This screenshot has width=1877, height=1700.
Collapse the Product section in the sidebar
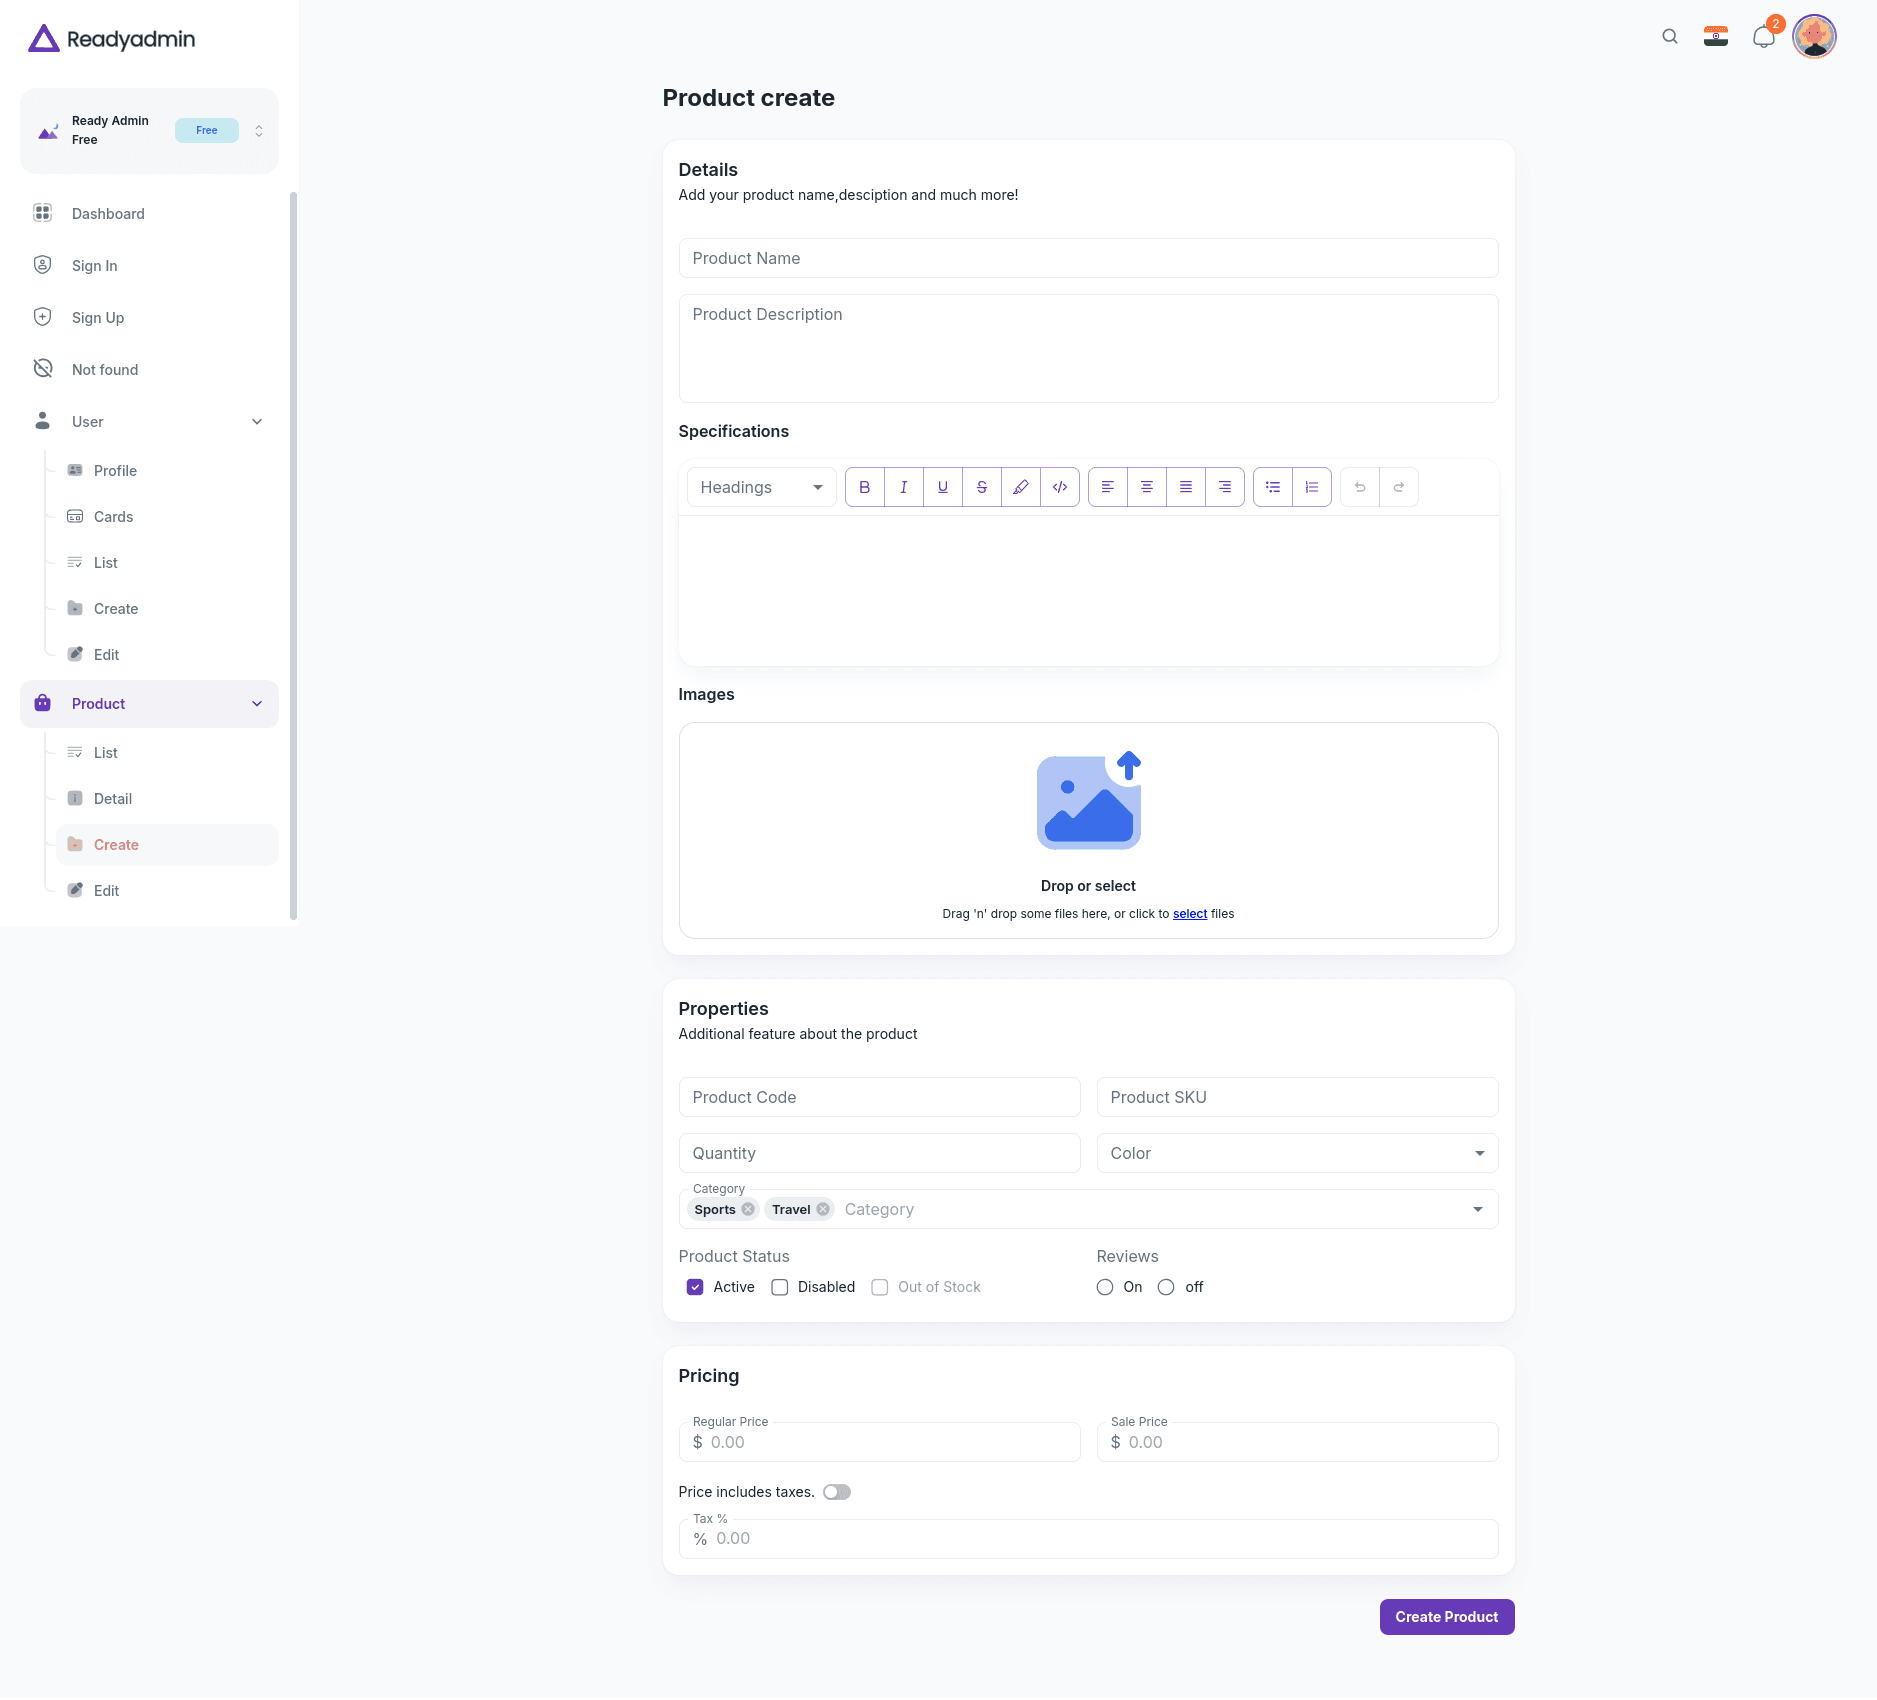click(x=257, y=703)
